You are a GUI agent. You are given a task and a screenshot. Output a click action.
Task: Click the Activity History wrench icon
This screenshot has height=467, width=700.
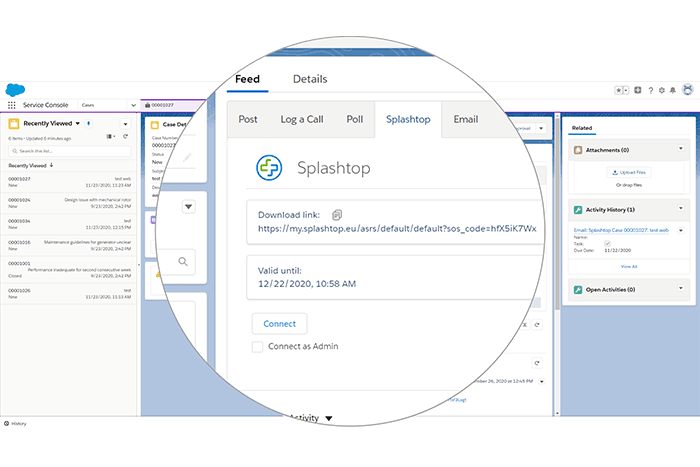[x=578, y=210]
